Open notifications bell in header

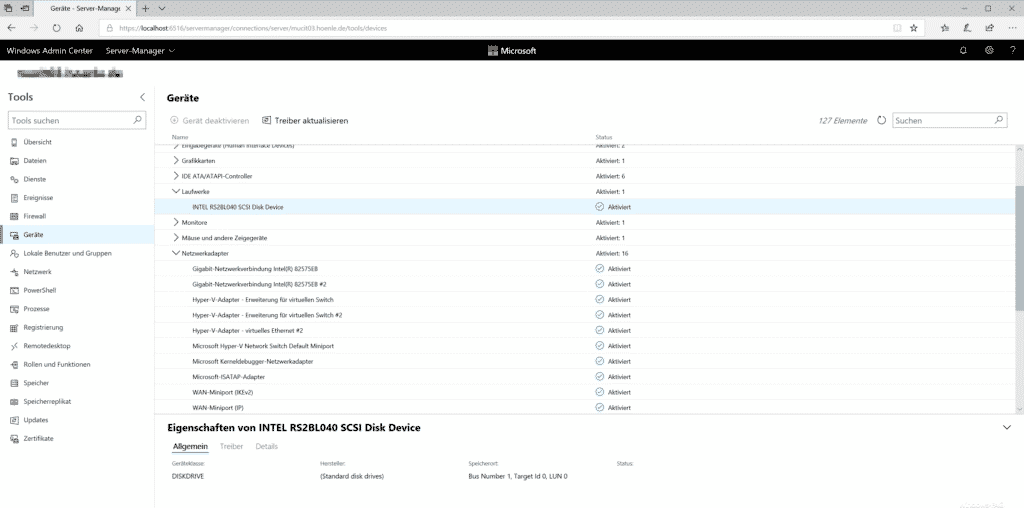pos(963,50)
